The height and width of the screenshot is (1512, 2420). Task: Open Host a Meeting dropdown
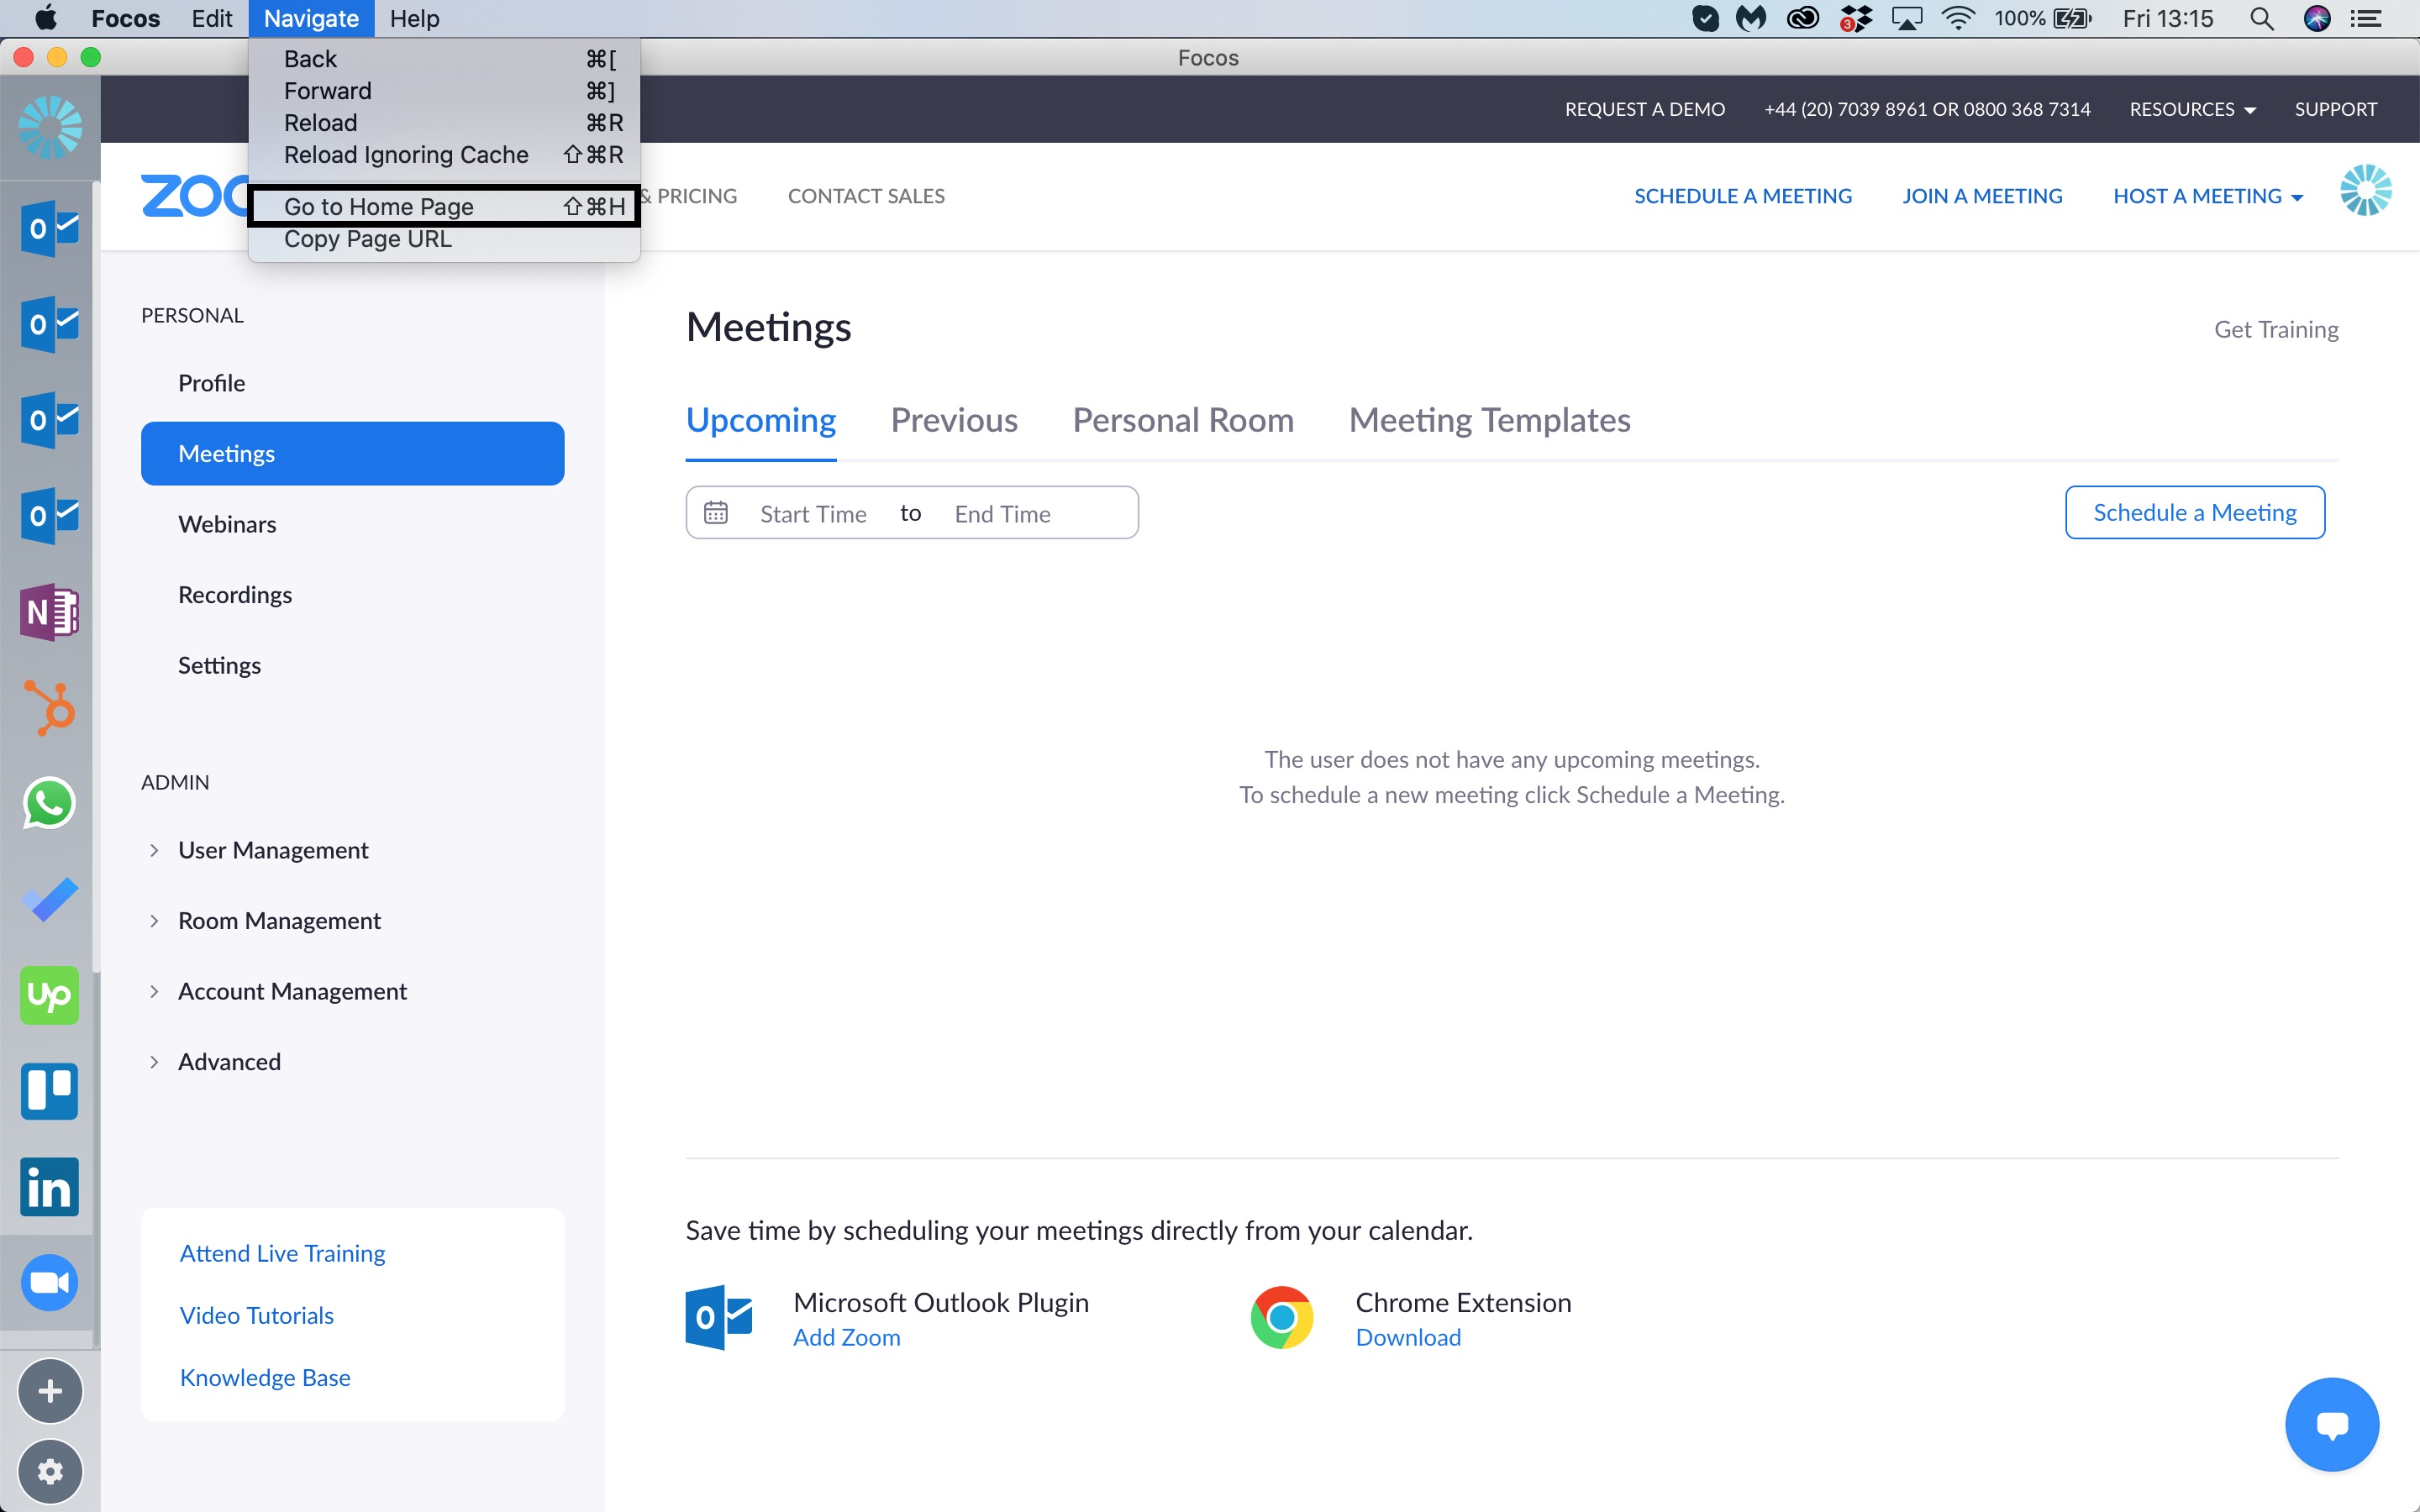(x=2207, y=196)
